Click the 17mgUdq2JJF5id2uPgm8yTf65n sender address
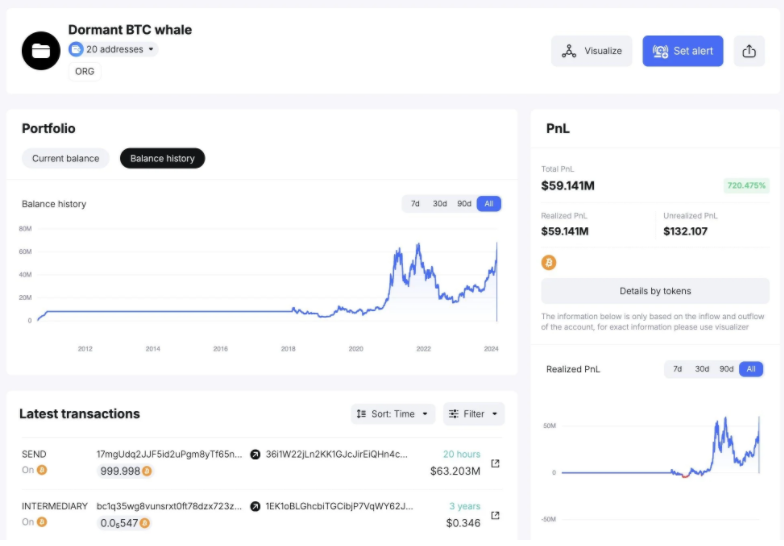784x546 pixels. 169,454
